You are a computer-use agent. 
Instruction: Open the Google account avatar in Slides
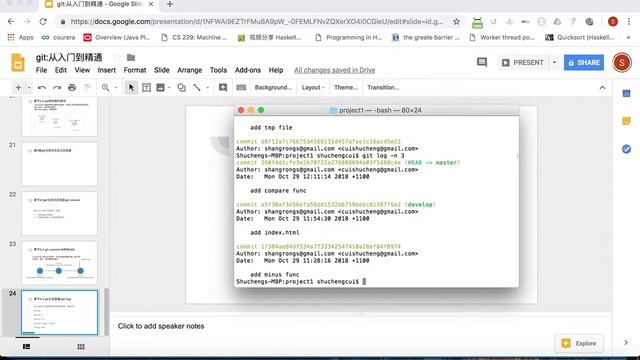(622, 62)
